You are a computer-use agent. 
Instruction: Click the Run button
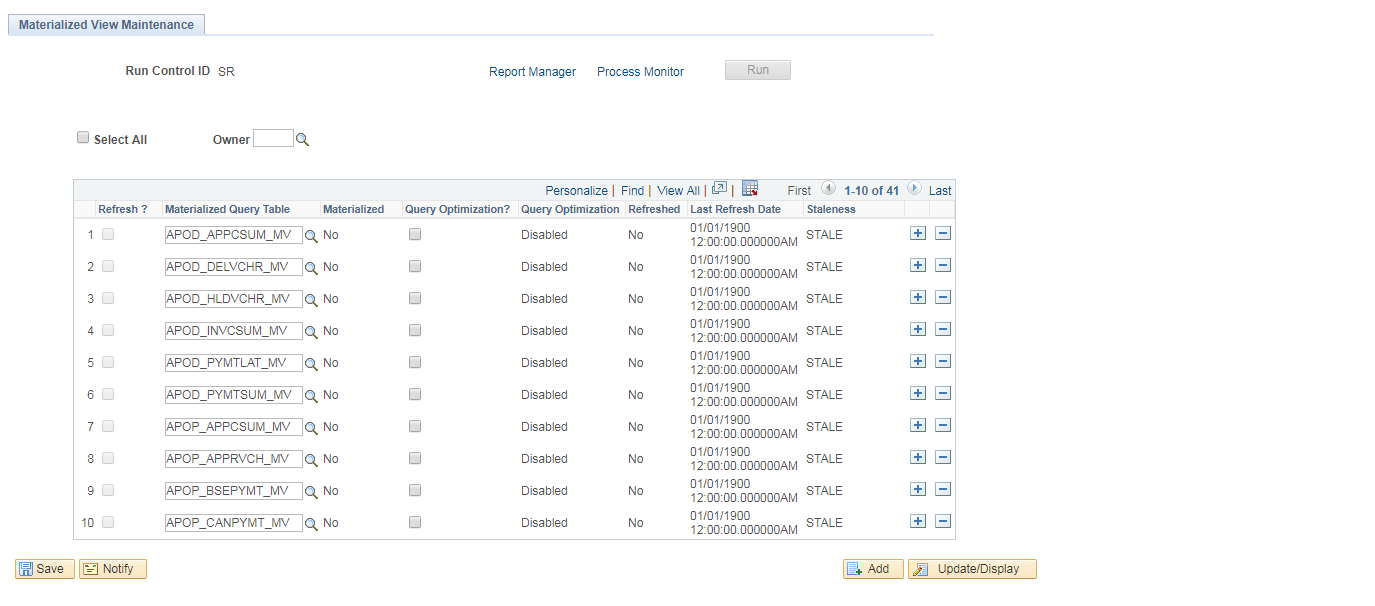(x=758, y=70)
